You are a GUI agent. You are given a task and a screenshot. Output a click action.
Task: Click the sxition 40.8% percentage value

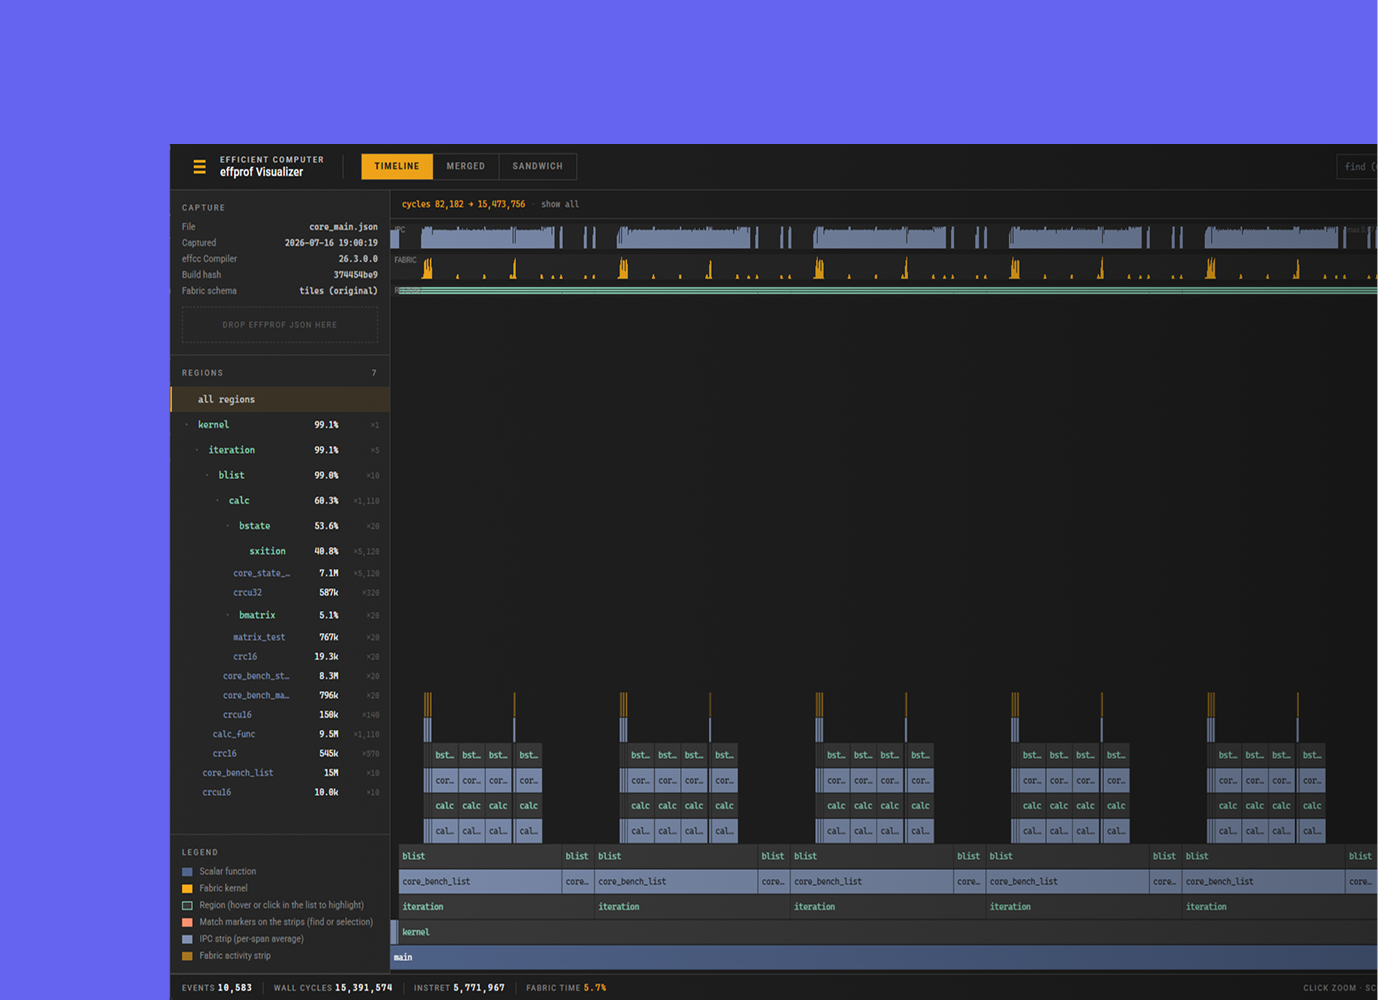click(326, 551)
